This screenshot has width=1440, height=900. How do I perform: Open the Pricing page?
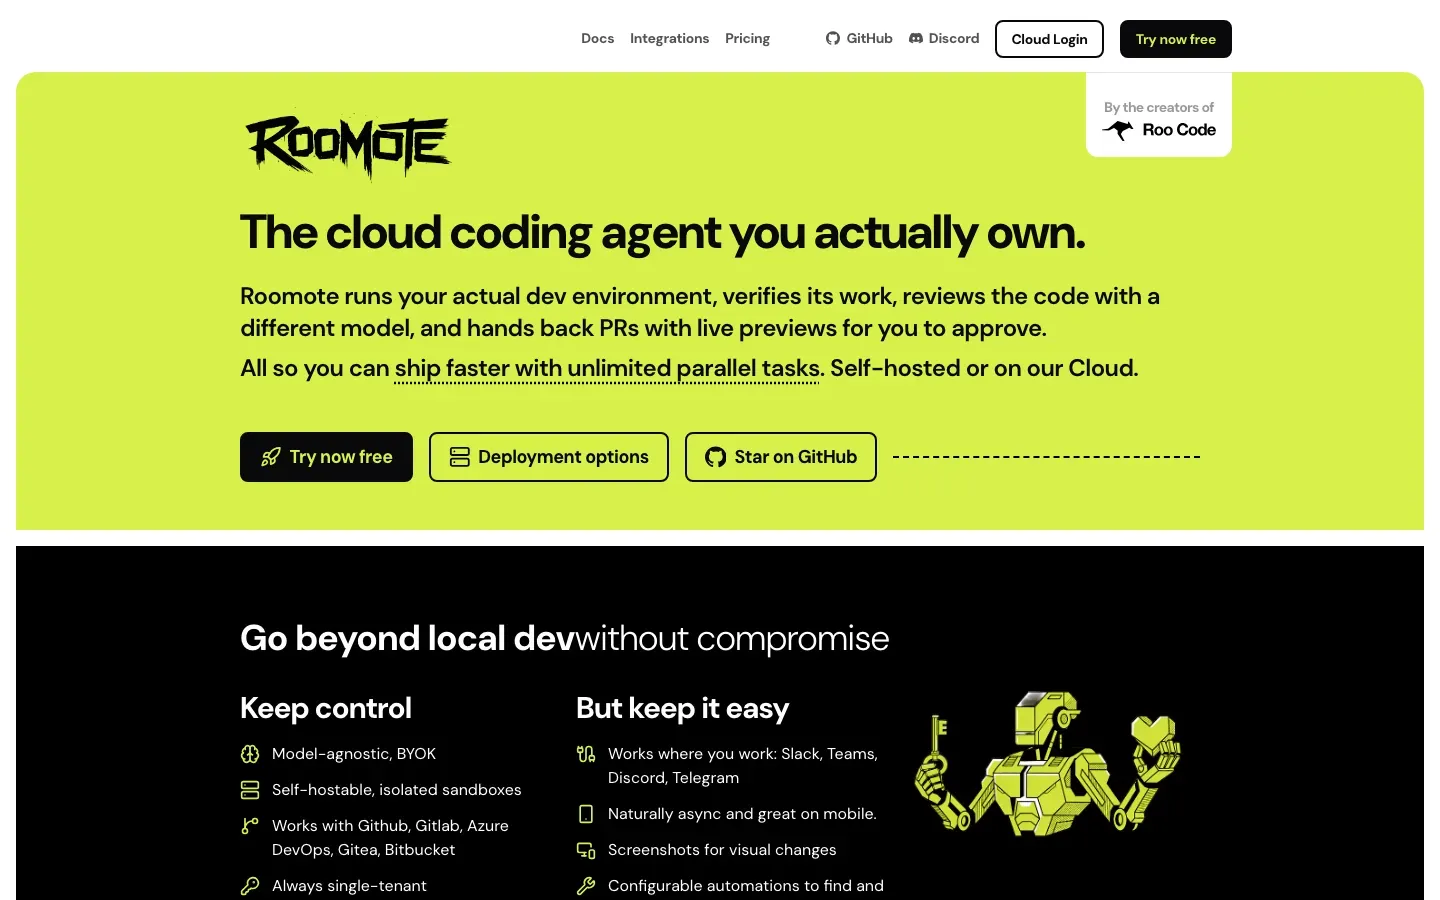(747, 39)
